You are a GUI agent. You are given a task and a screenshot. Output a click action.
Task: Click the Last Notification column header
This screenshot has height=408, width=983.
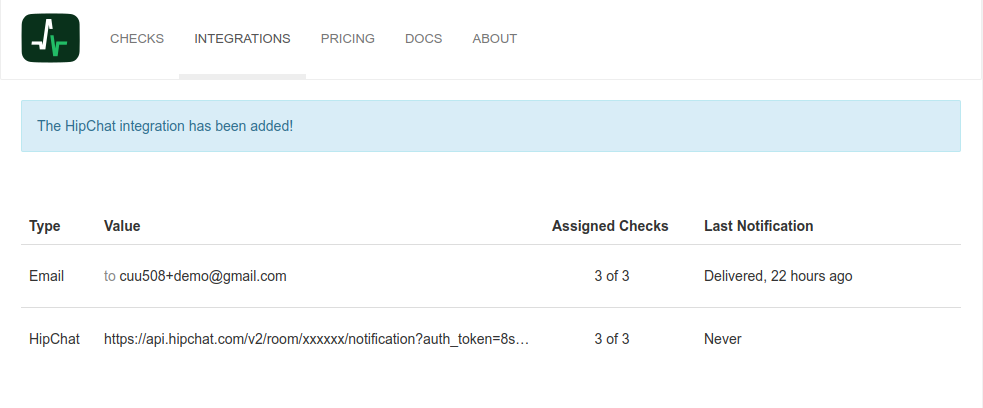(x=758, y=226)
